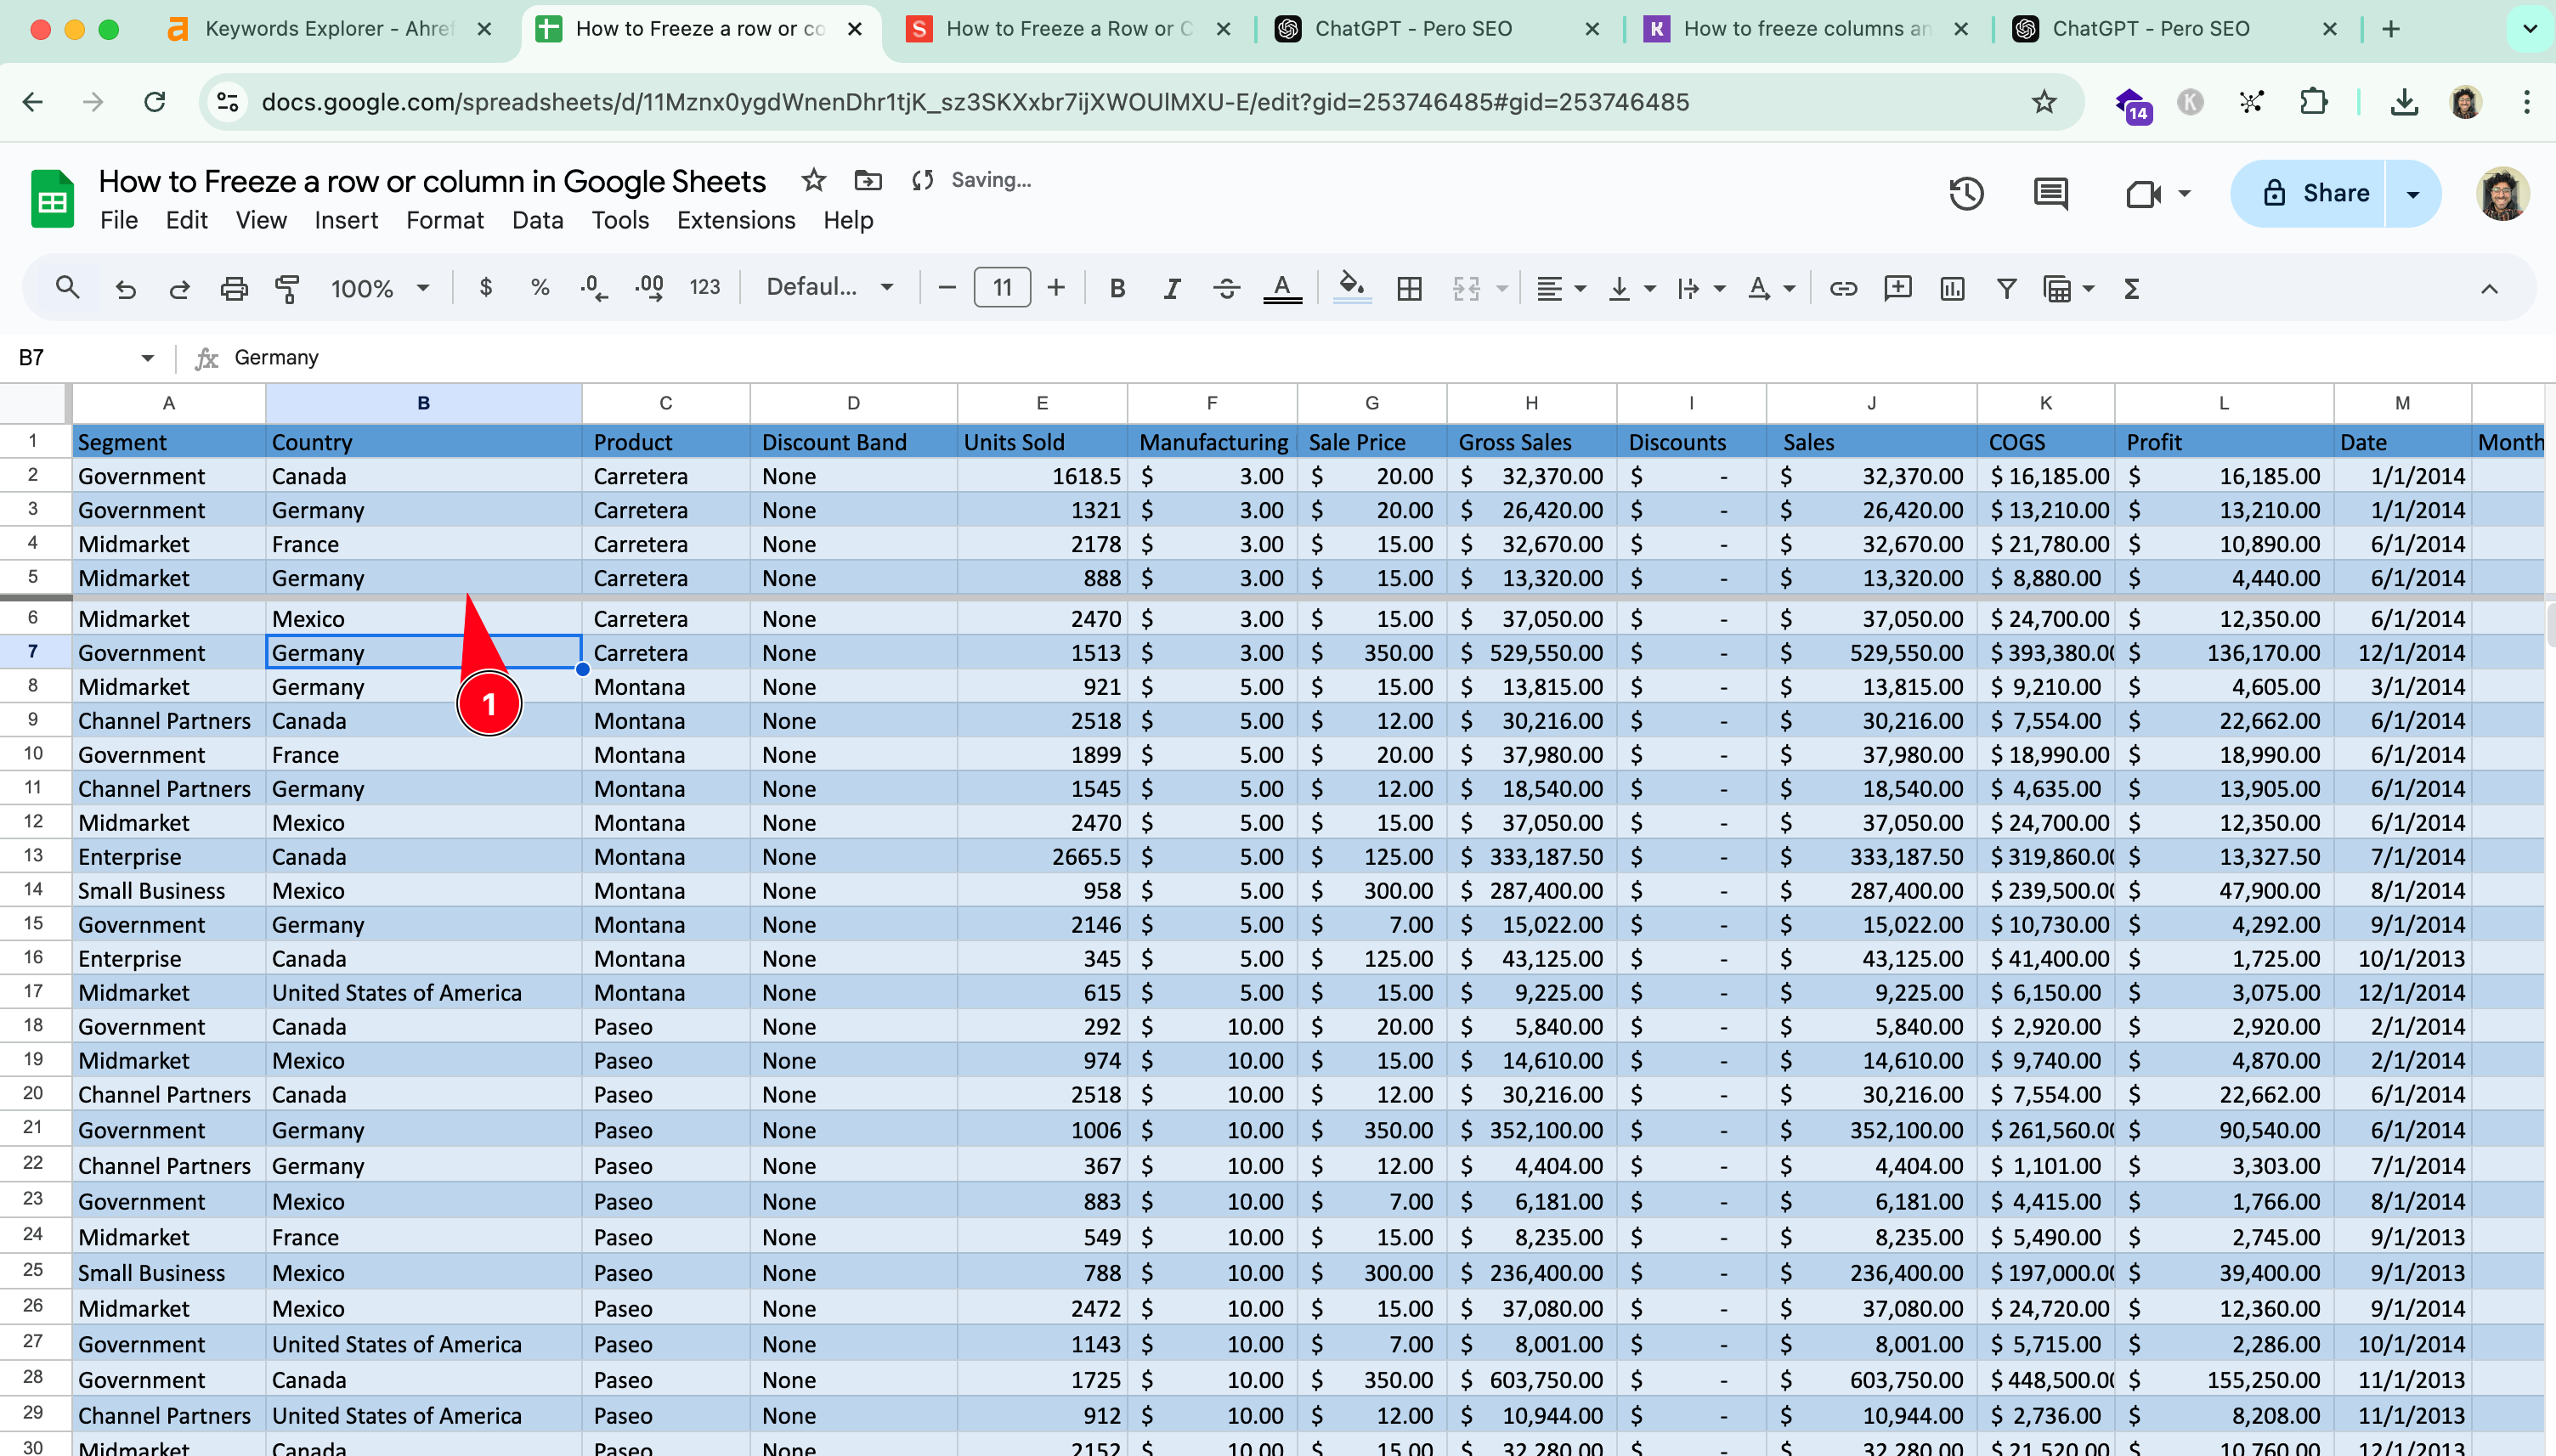
Task: Click the font size field
Action: pyautogui.click(x=1002, y=288)
